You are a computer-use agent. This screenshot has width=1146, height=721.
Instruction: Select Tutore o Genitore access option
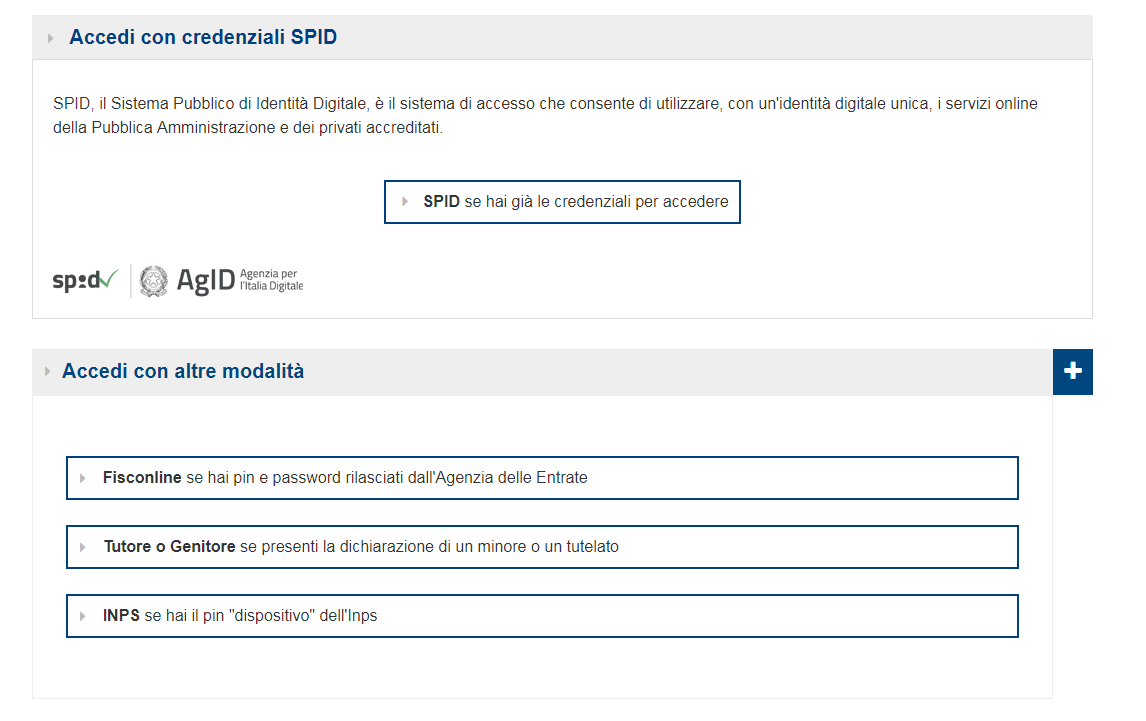point(542,547)
